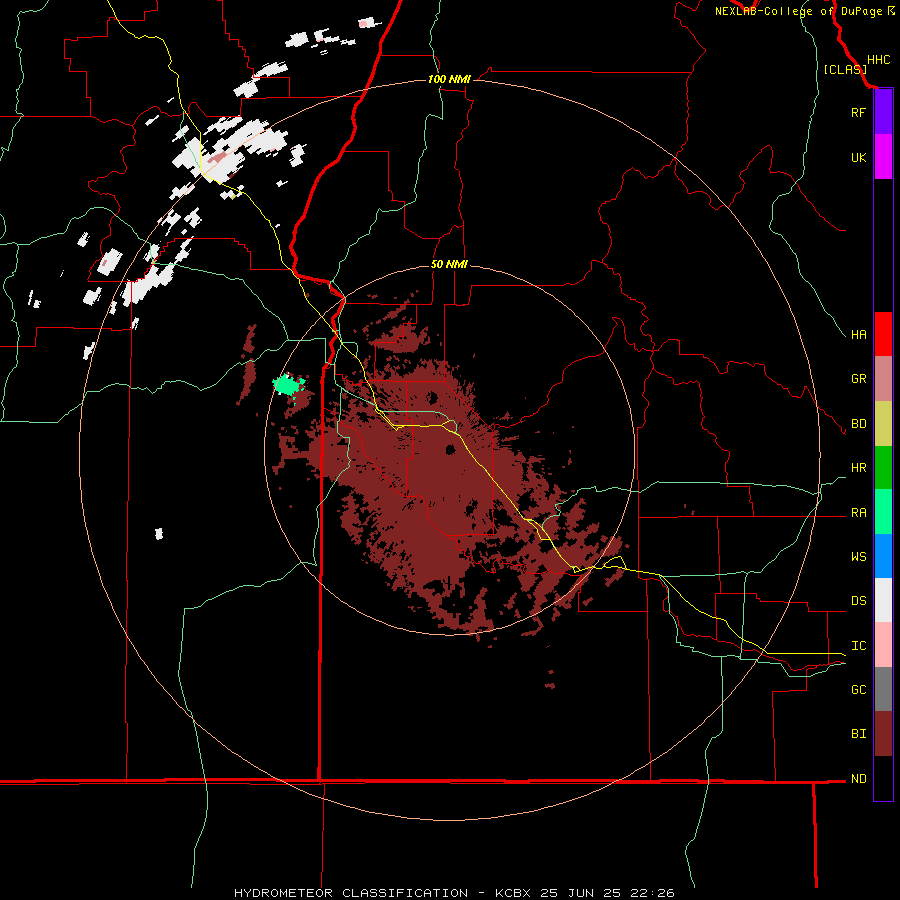The width and height of the screenshot is (900, 900).
Task: Select the HA legend label
Action: [x=858, y=334]
